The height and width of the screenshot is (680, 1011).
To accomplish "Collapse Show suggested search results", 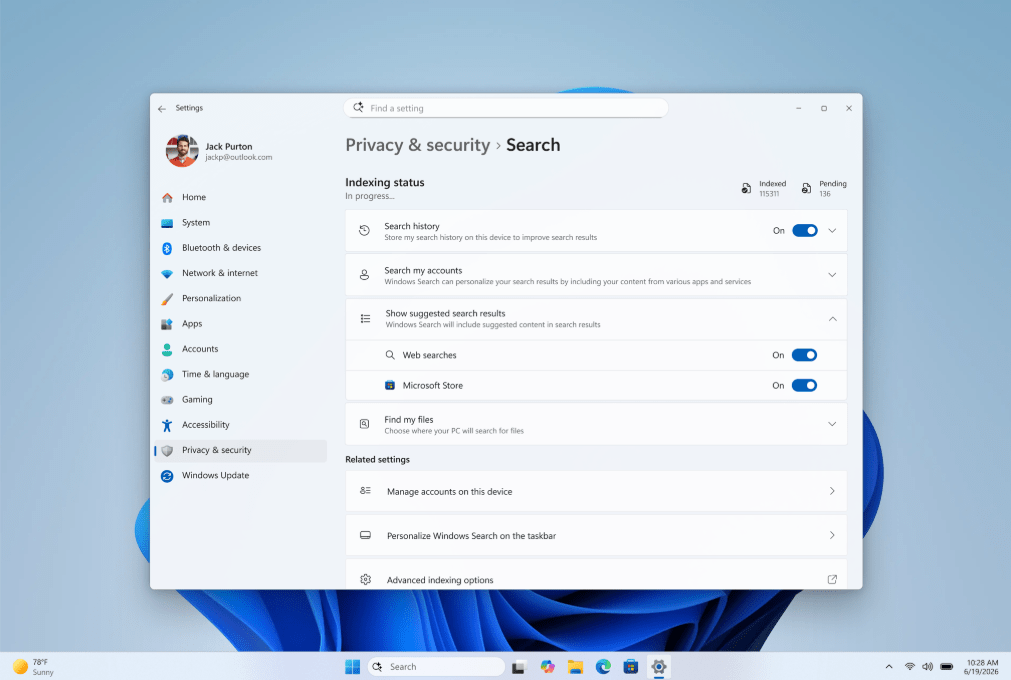I will [832, 319].
